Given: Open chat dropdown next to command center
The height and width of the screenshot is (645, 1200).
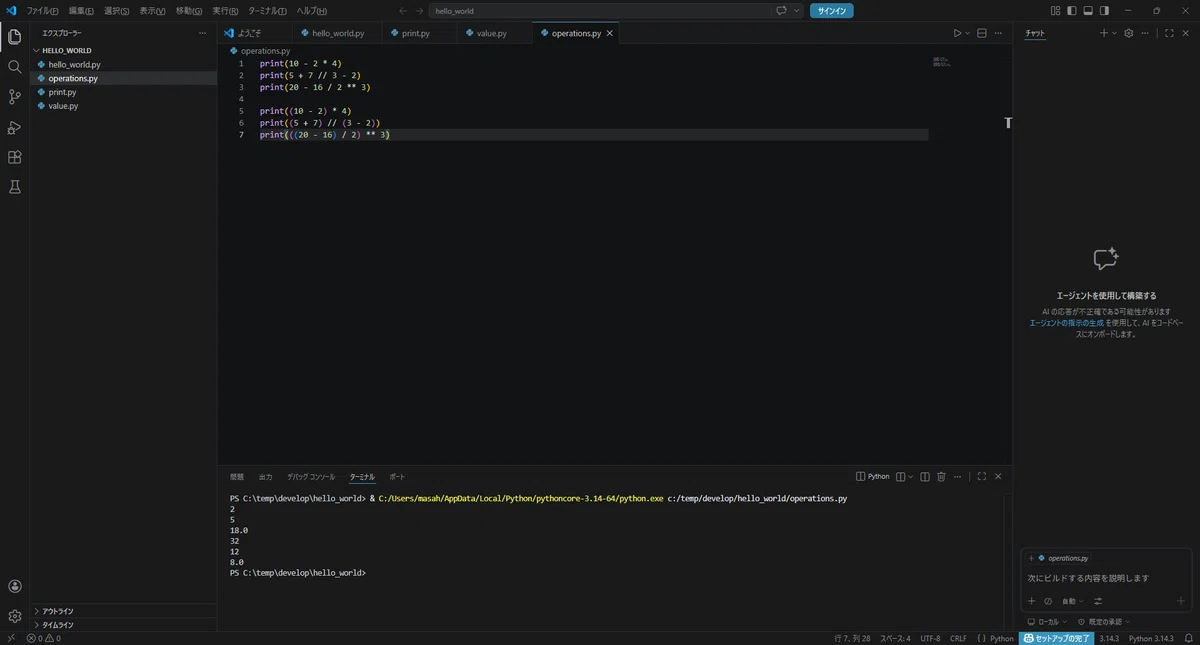Looking at the screenshot, I should [x=797, y=11].
